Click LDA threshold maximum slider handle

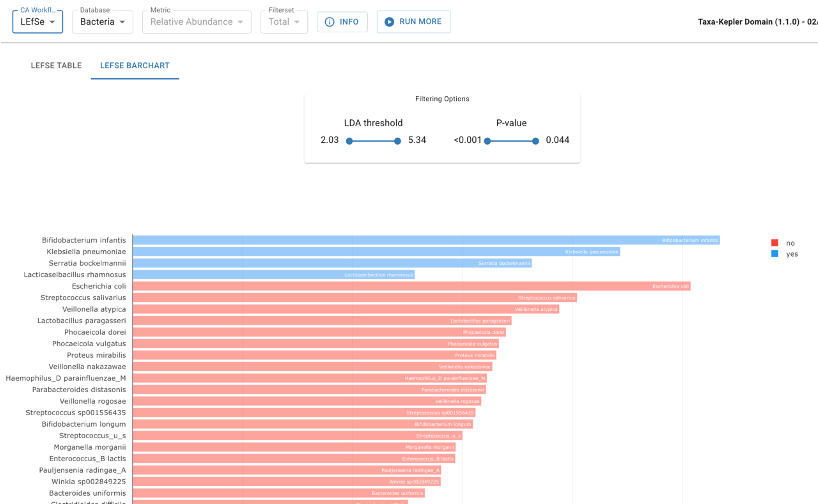397,141
